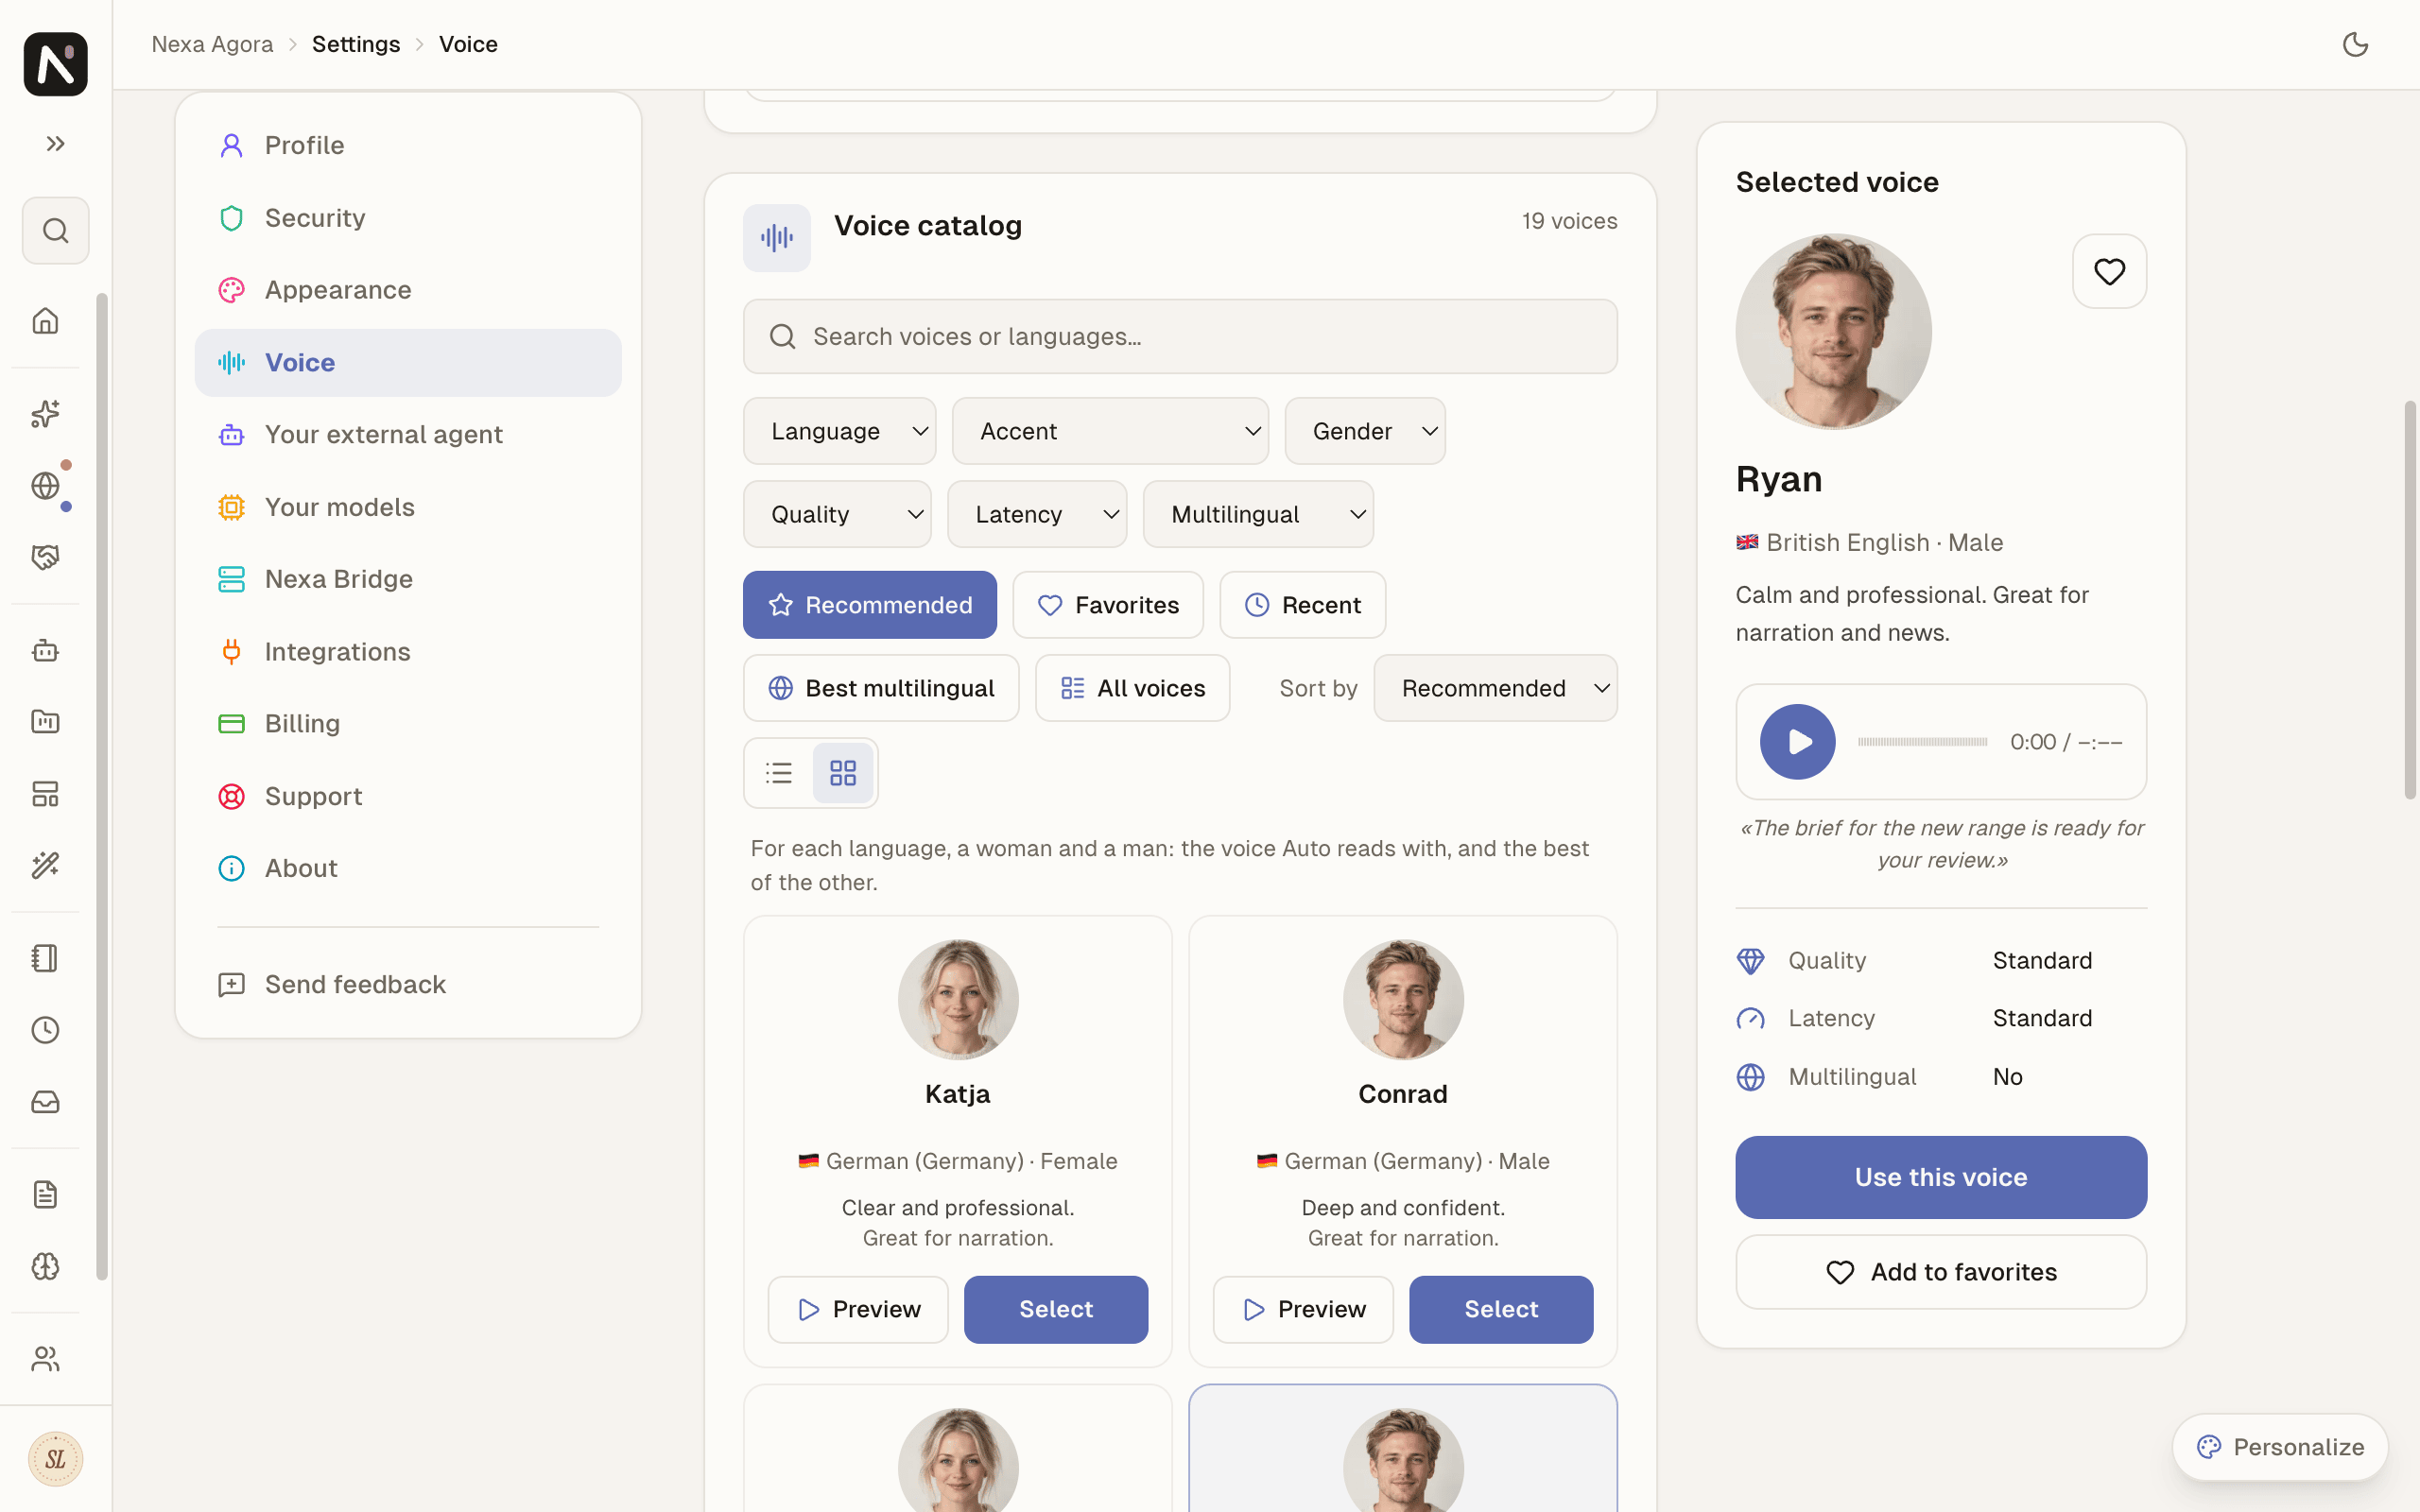Expand the left sidebar with the double-chevron icon
2420x1512 pixels.
click(55, 144)
